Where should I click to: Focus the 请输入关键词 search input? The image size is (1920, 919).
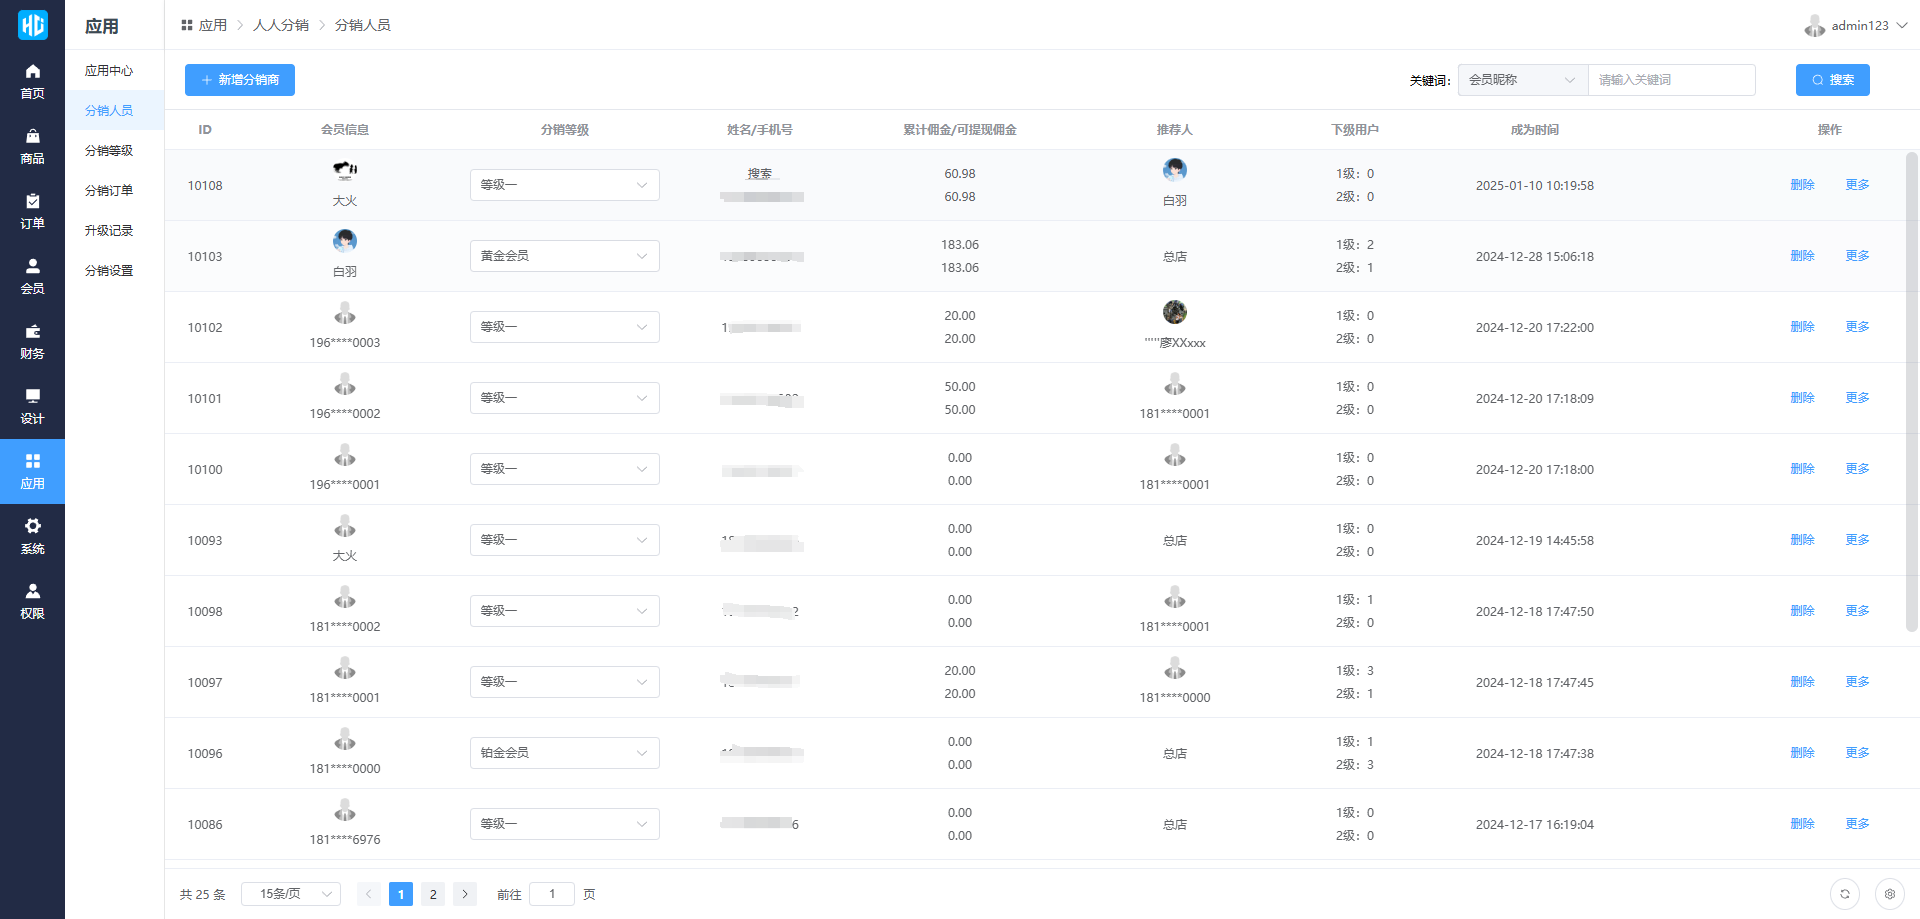pos(1671,80)
